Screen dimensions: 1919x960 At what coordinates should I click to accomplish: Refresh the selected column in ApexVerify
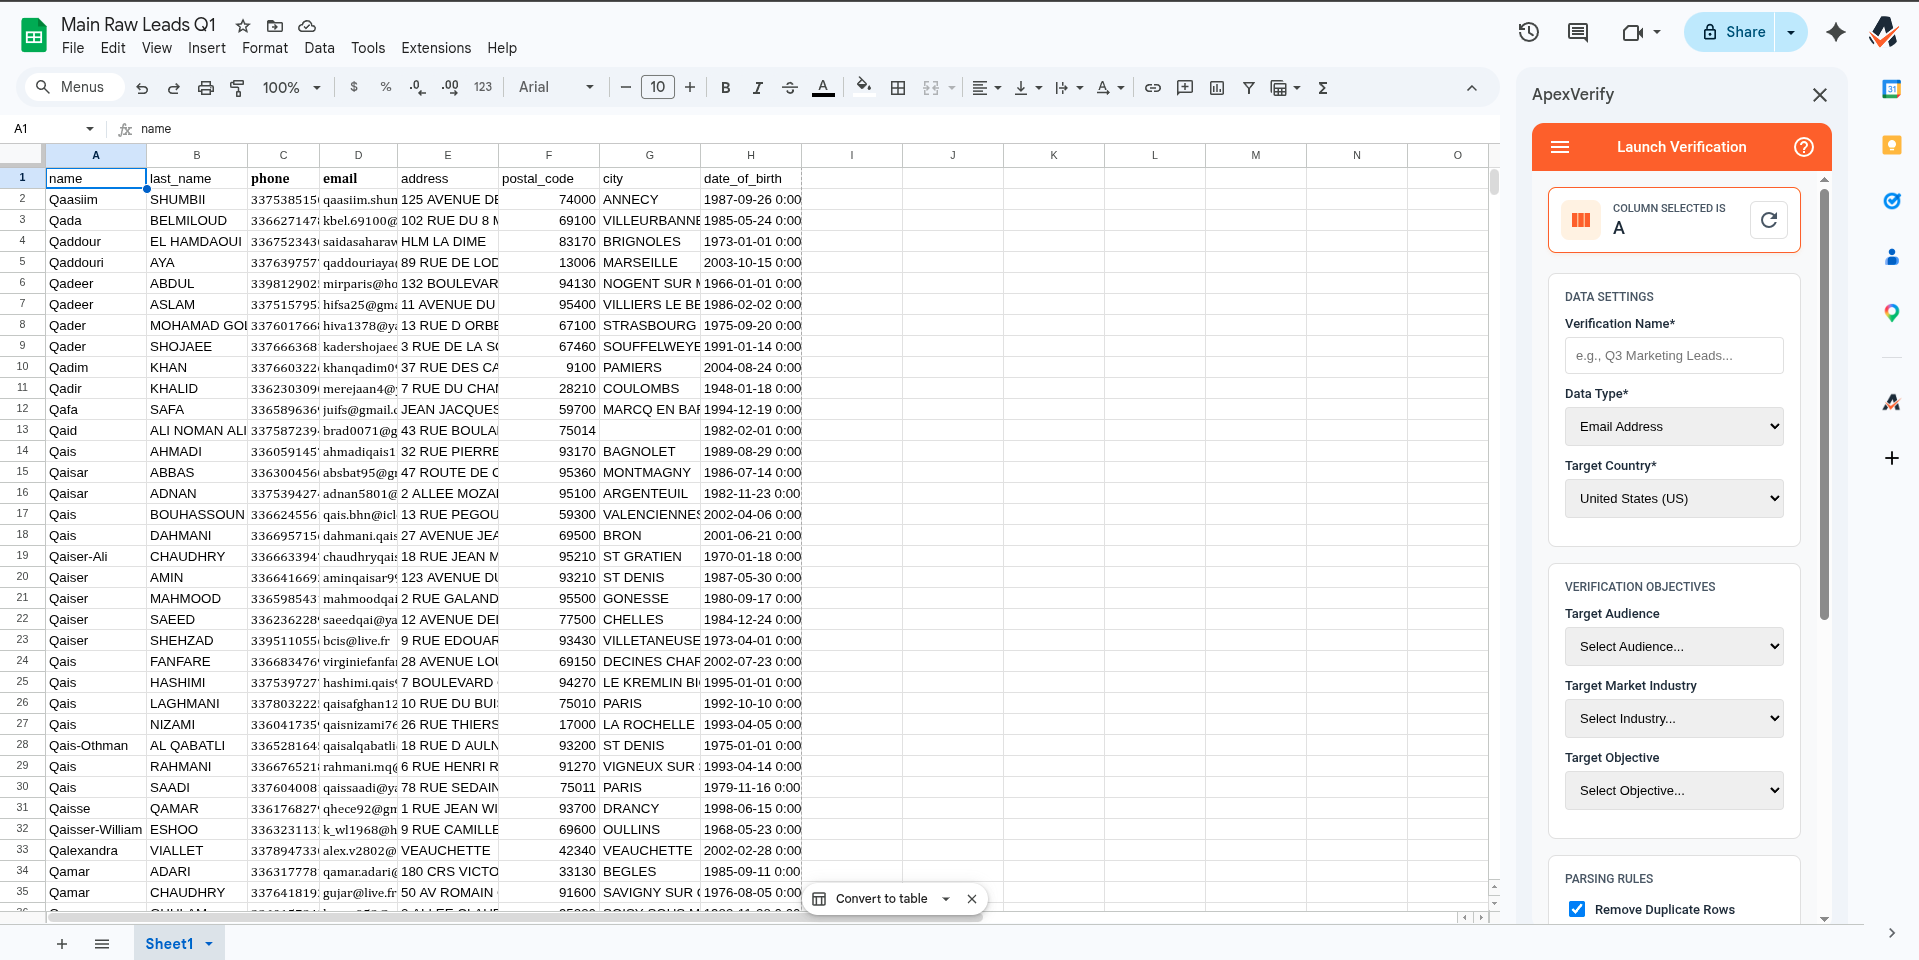click(1768, 220)
